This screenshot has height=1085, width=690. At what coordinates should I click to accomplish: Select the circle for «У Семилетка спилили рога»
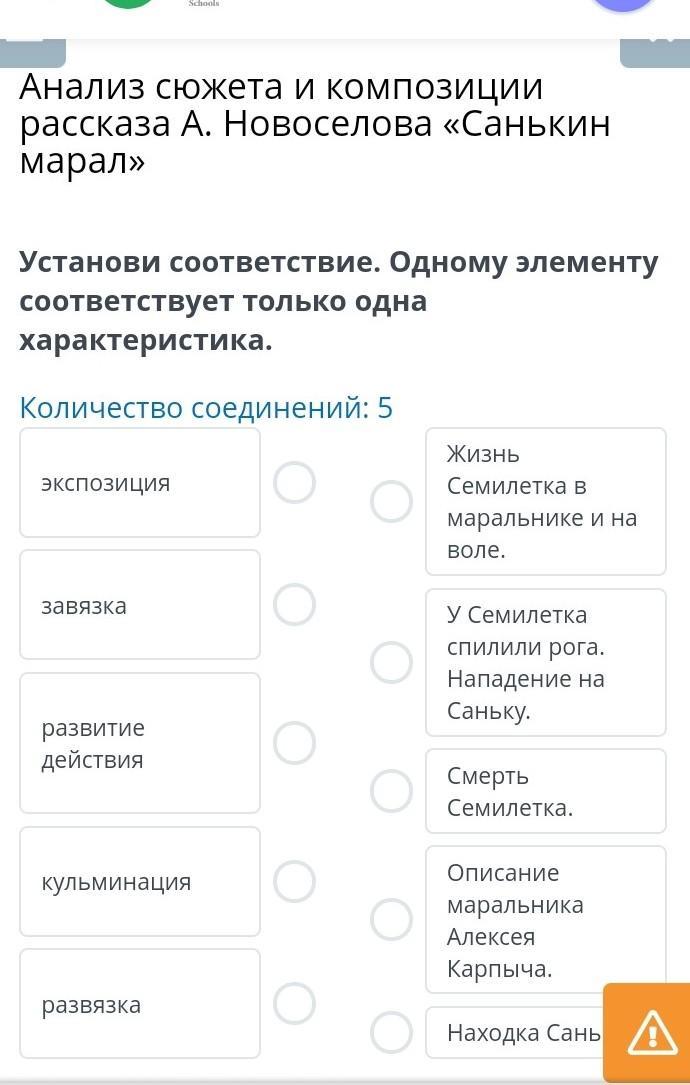pos(391,662)
